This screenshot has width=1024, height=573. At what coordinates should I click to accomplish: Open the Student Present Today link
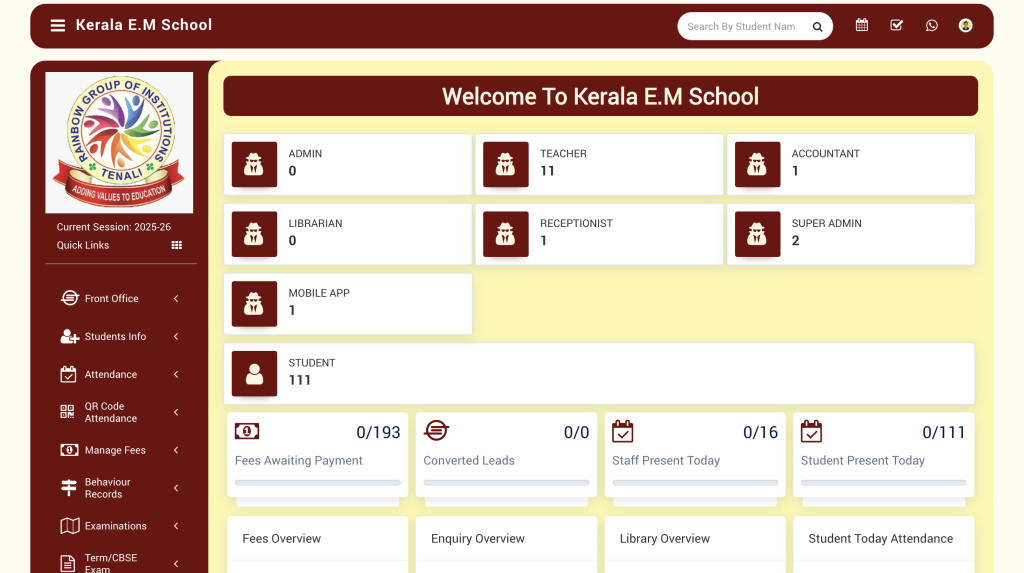(863, 461)
